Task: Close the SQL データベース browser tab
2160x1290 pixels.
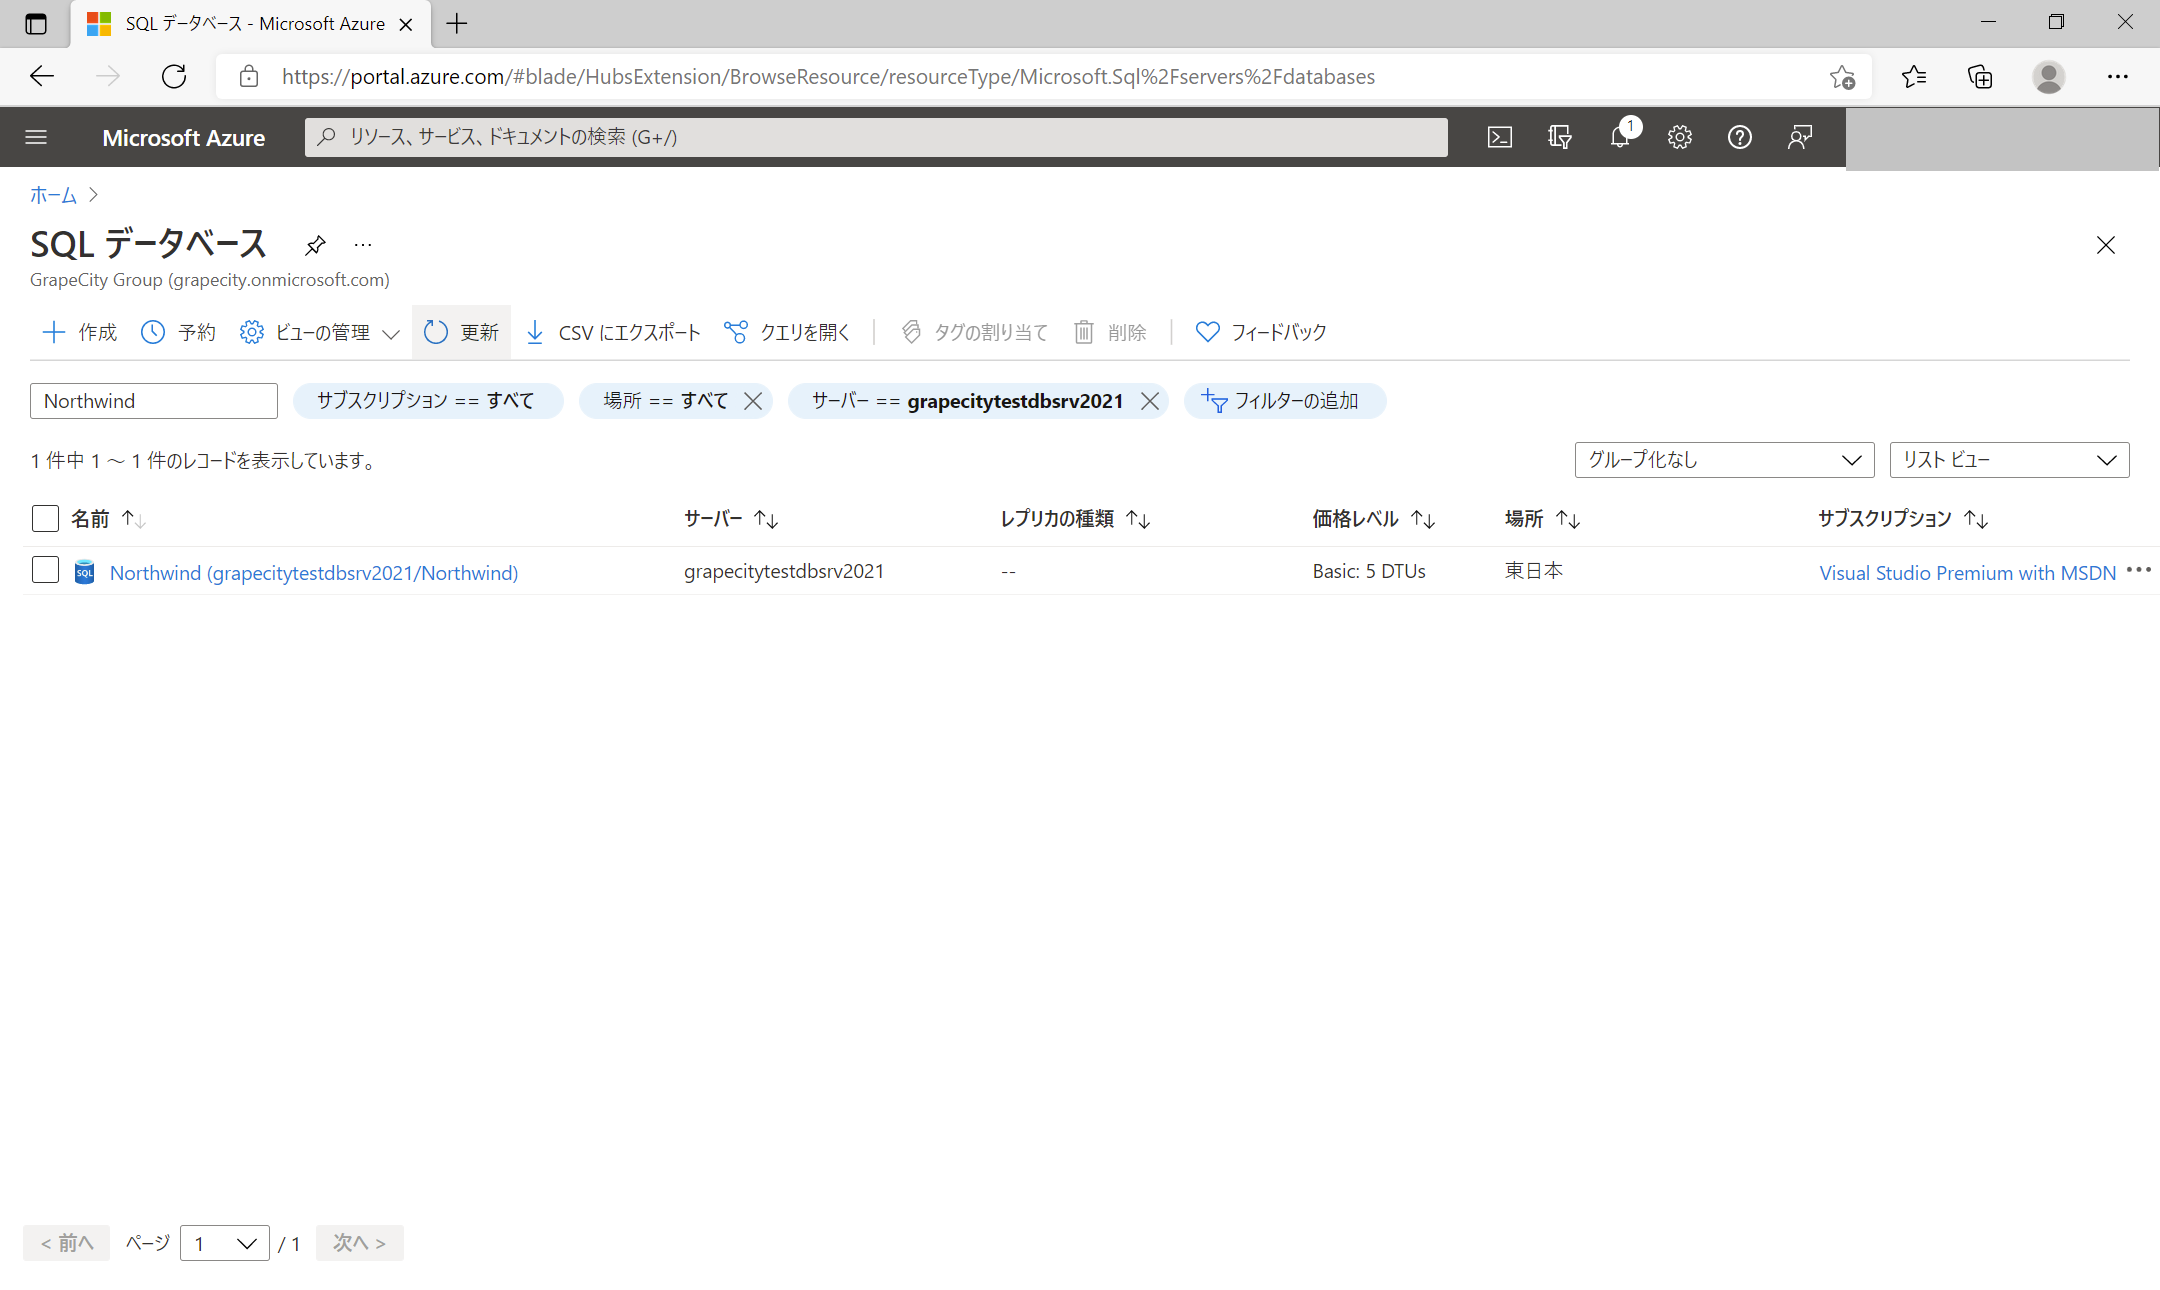Action: pos(406,24)
